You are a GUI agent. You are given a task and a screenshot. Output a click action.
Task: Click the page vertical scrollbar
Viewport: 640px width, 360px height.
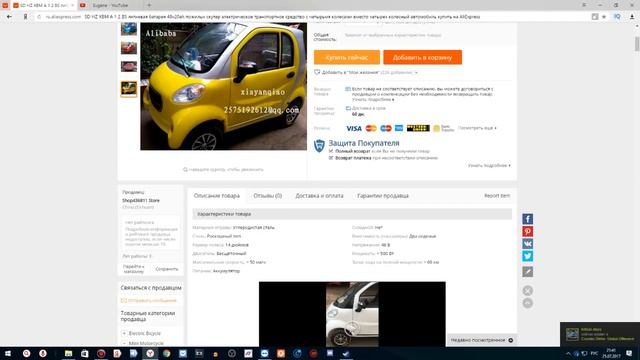[637, 44]
